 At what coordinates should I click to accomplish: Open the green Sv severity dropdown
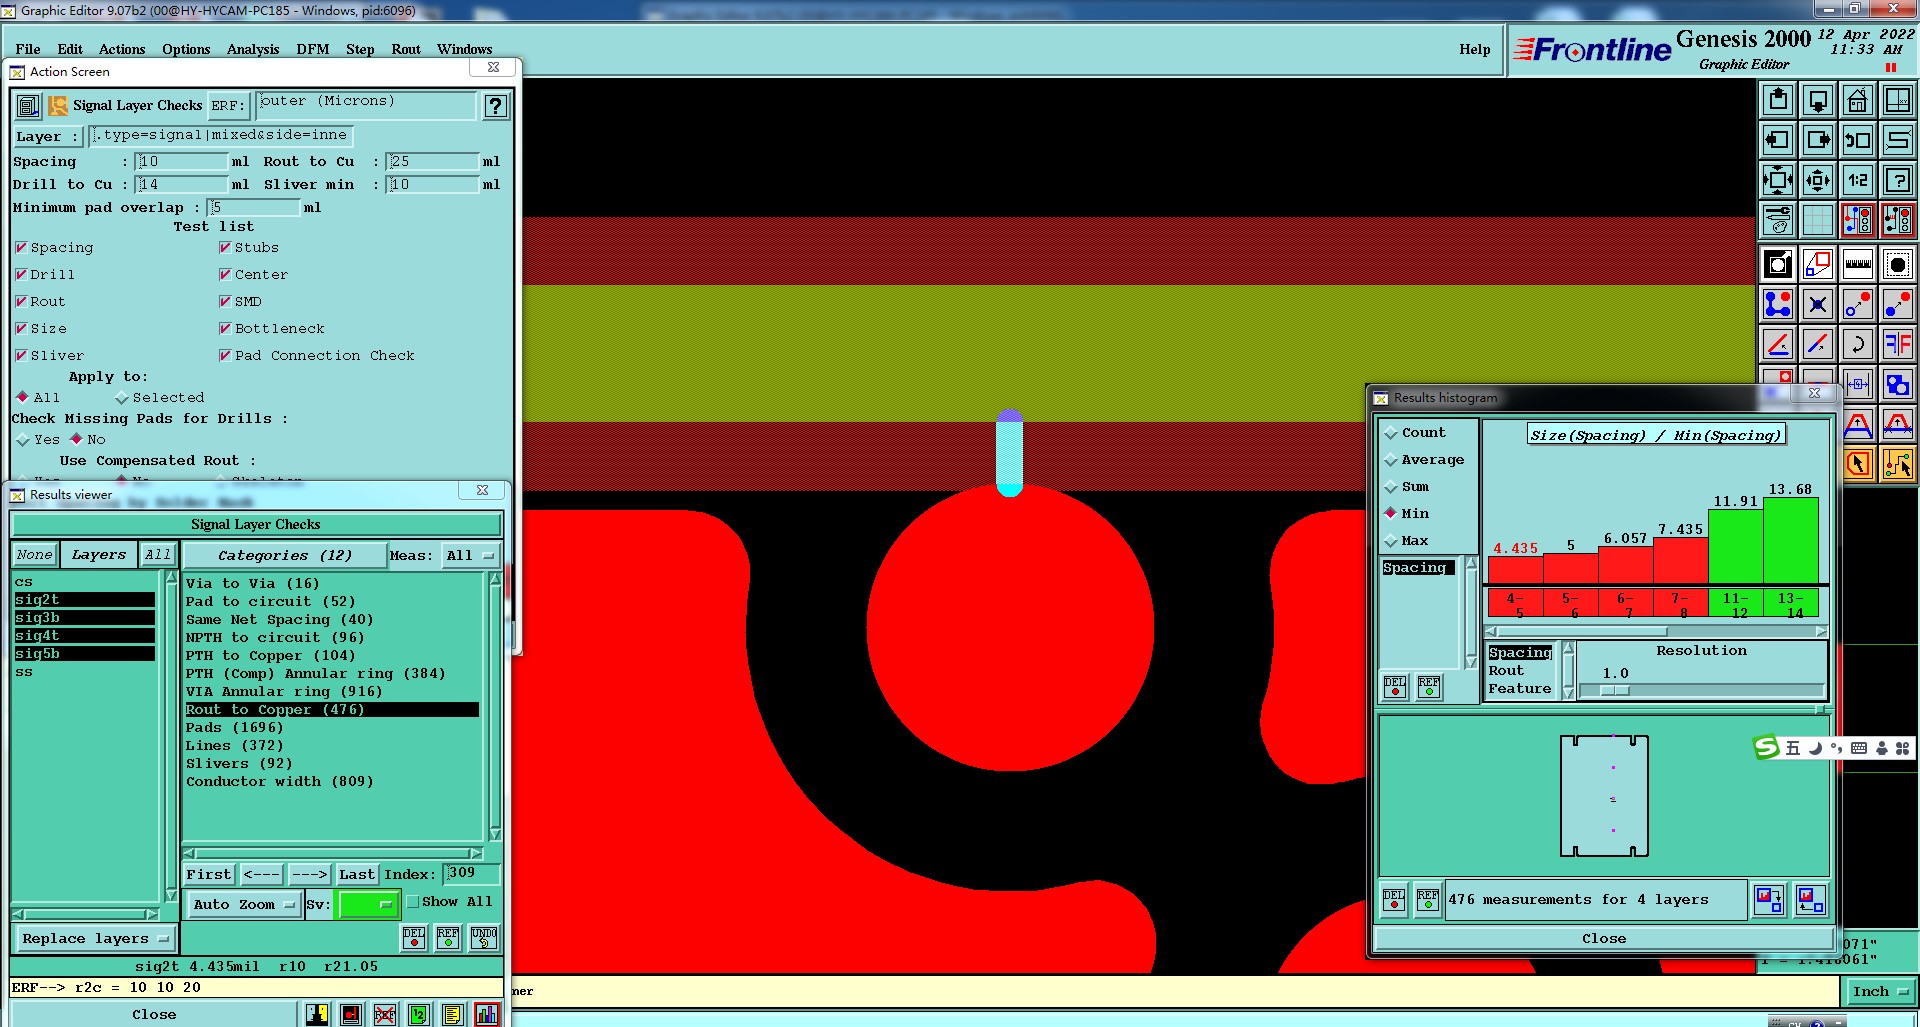[369, 904]
